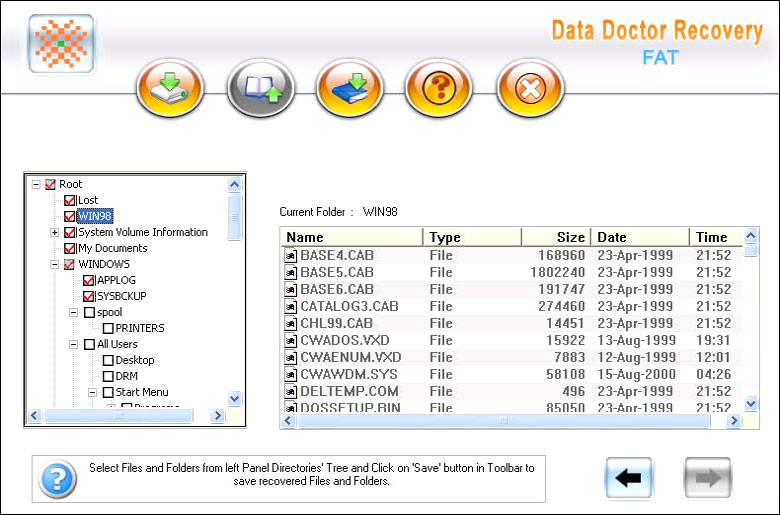Click the tree panel vertical scroll thumb
Viewport: 780px width, 515px height.
point(234,217)
